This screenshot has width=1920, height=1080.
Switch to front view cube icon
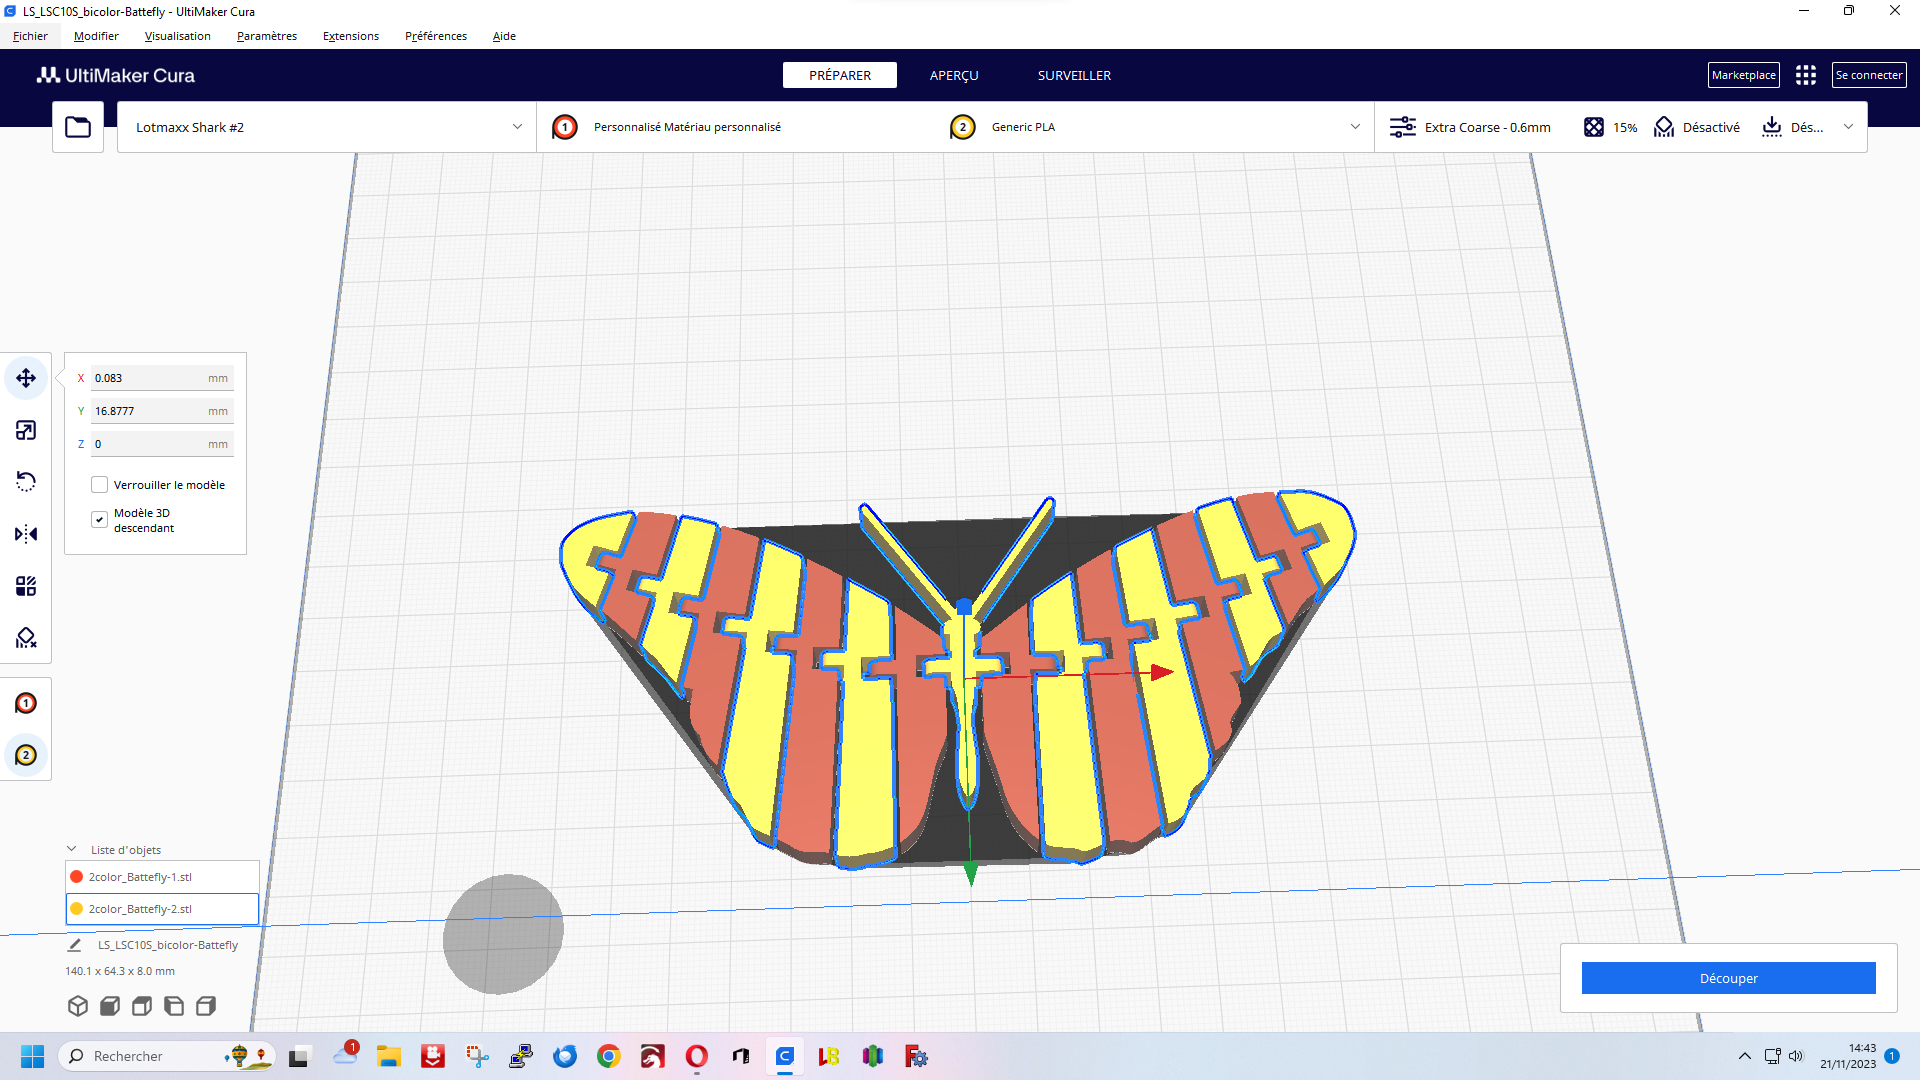click(x=110, y=1006)
